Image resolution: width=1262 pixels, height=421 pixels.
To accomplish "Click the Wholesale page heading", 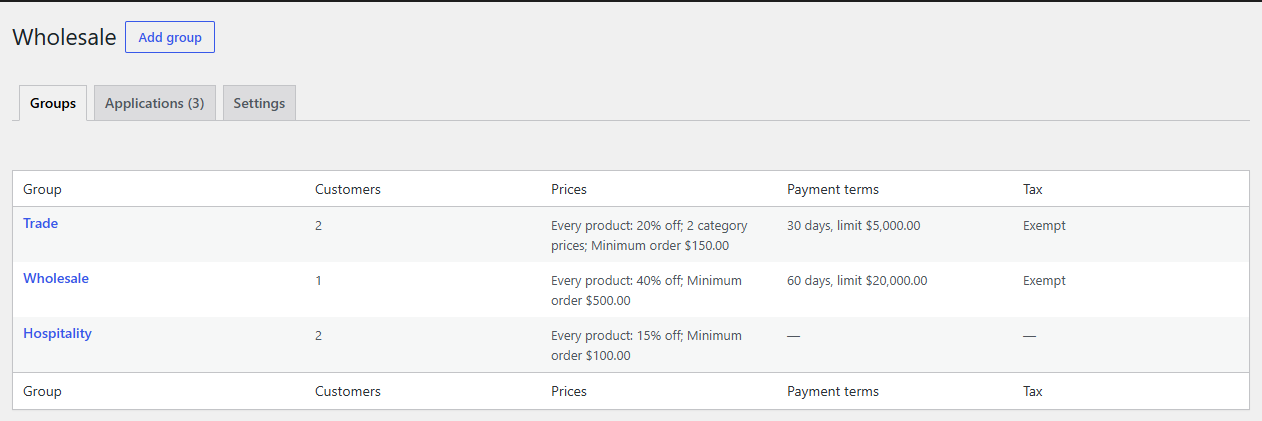I will pyautogui.click(x=64, y=37).
